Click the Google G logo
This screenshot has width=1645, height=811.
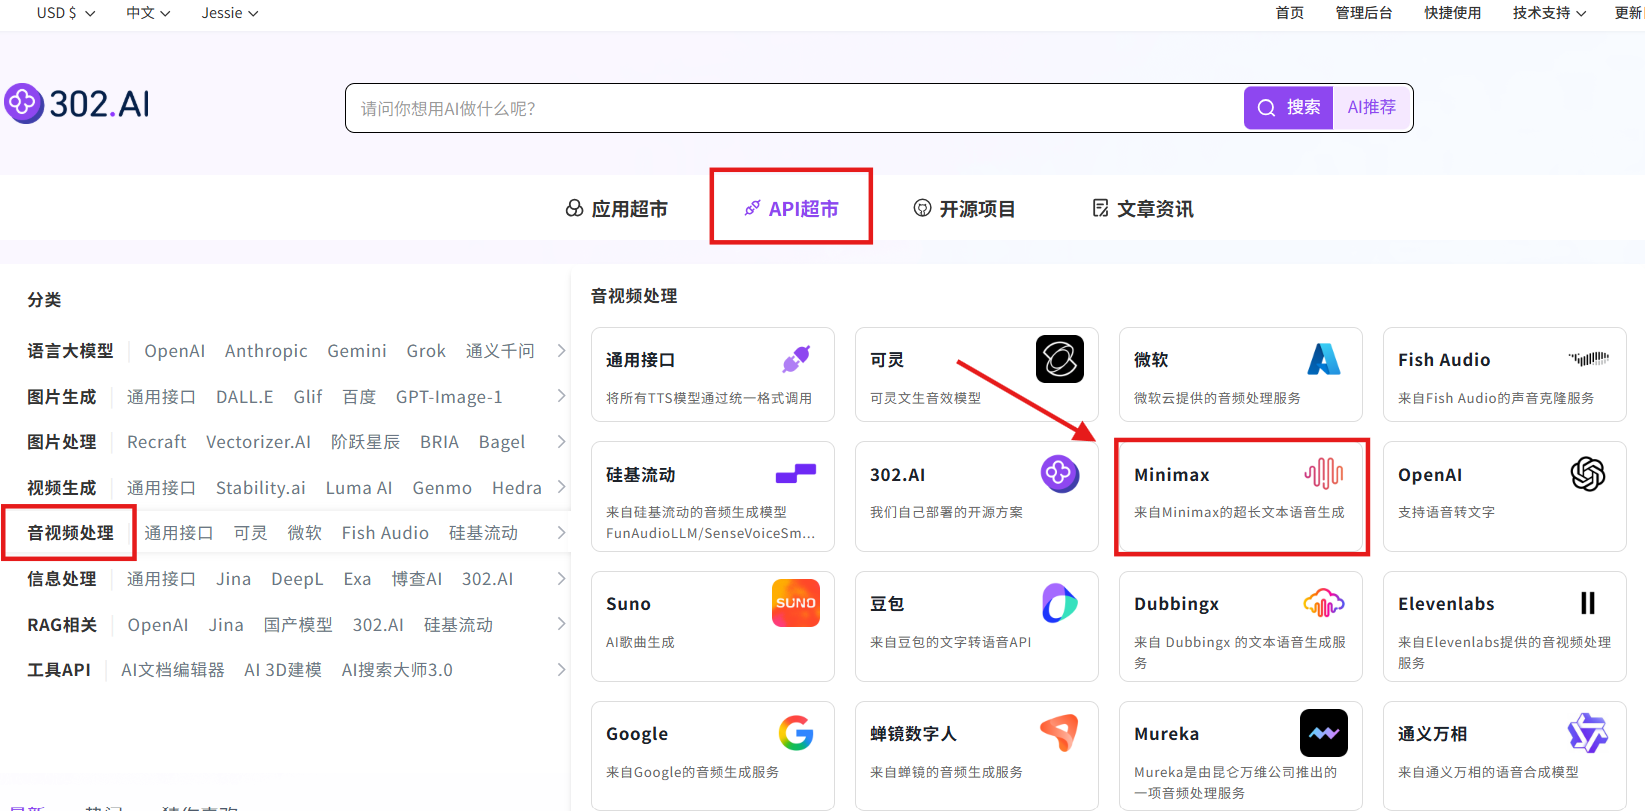[796, 733]
